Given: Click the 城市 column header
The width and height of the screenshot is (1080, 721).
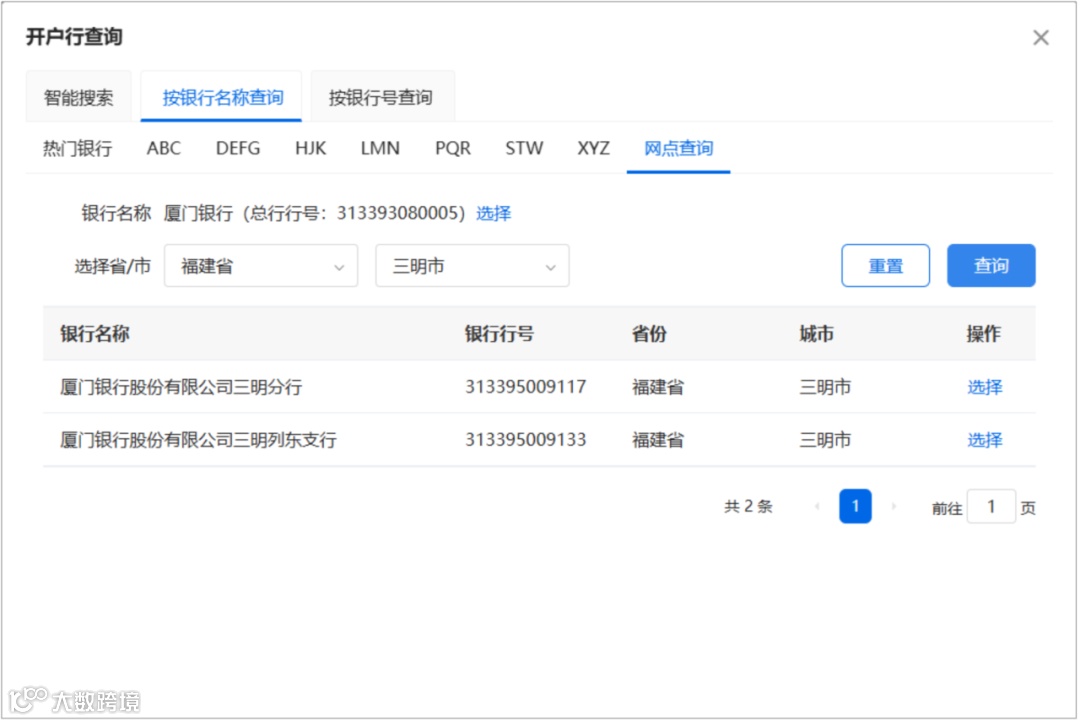Looking at the screenshot, I should pyautogui.click(x=816, y=334).
